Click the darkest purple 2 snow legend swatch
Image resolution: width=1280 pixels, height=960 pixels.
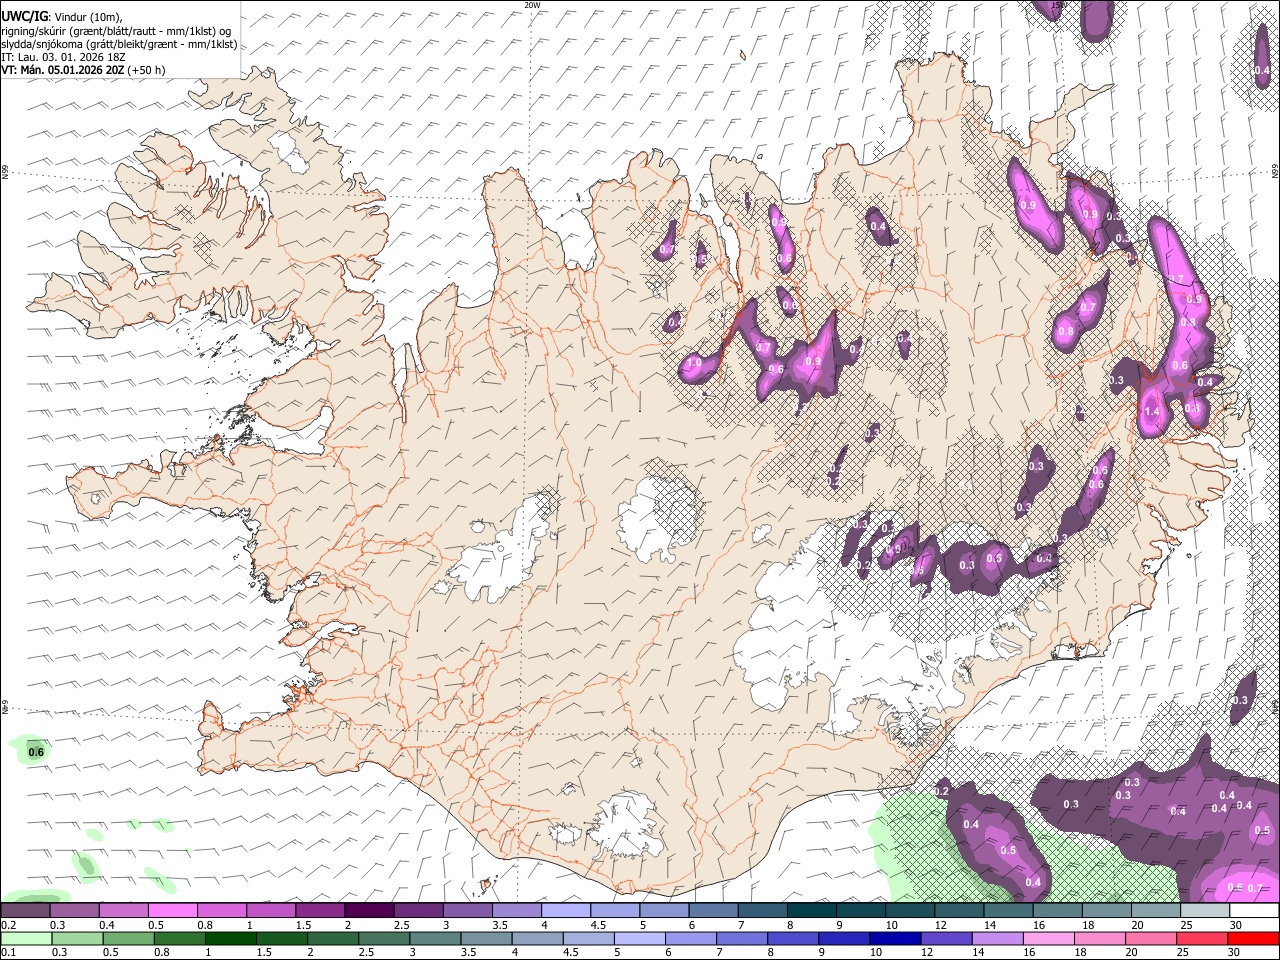click(x=369, y=911)
